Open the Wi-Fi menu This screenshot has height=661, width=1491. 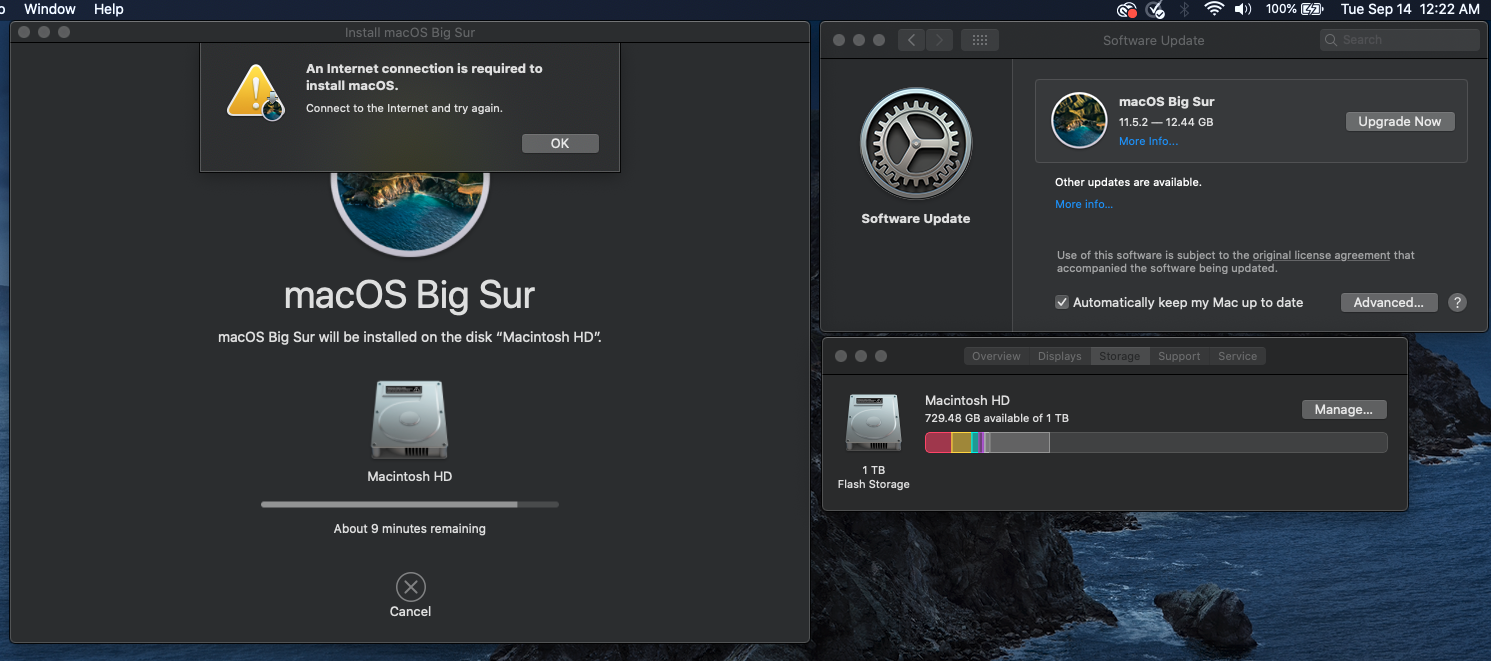click(1214, 9)
